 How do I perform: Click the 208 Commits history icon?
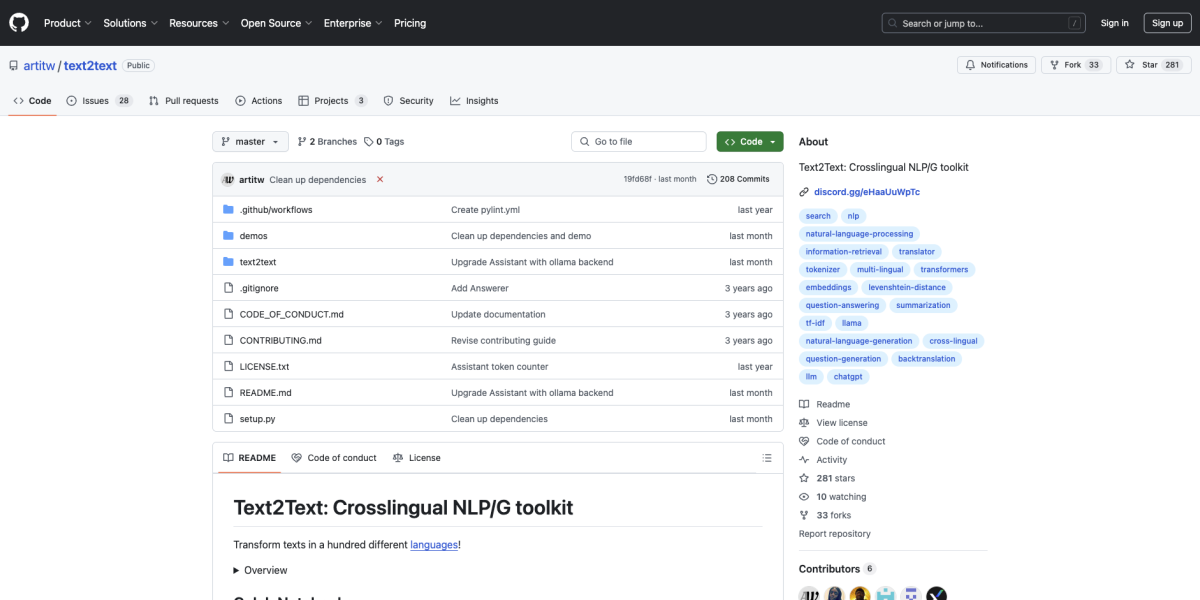point(712,180)
